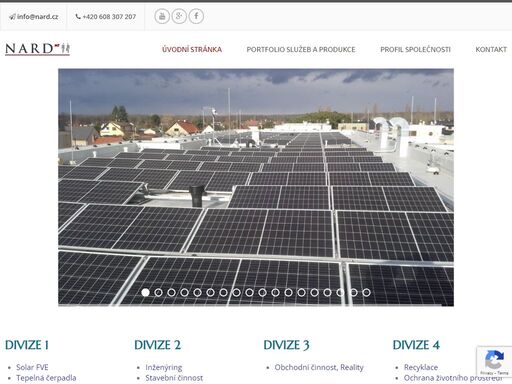Select the last slider pagination dot
The width and height of the screenshot is (512, 384).
366,292
